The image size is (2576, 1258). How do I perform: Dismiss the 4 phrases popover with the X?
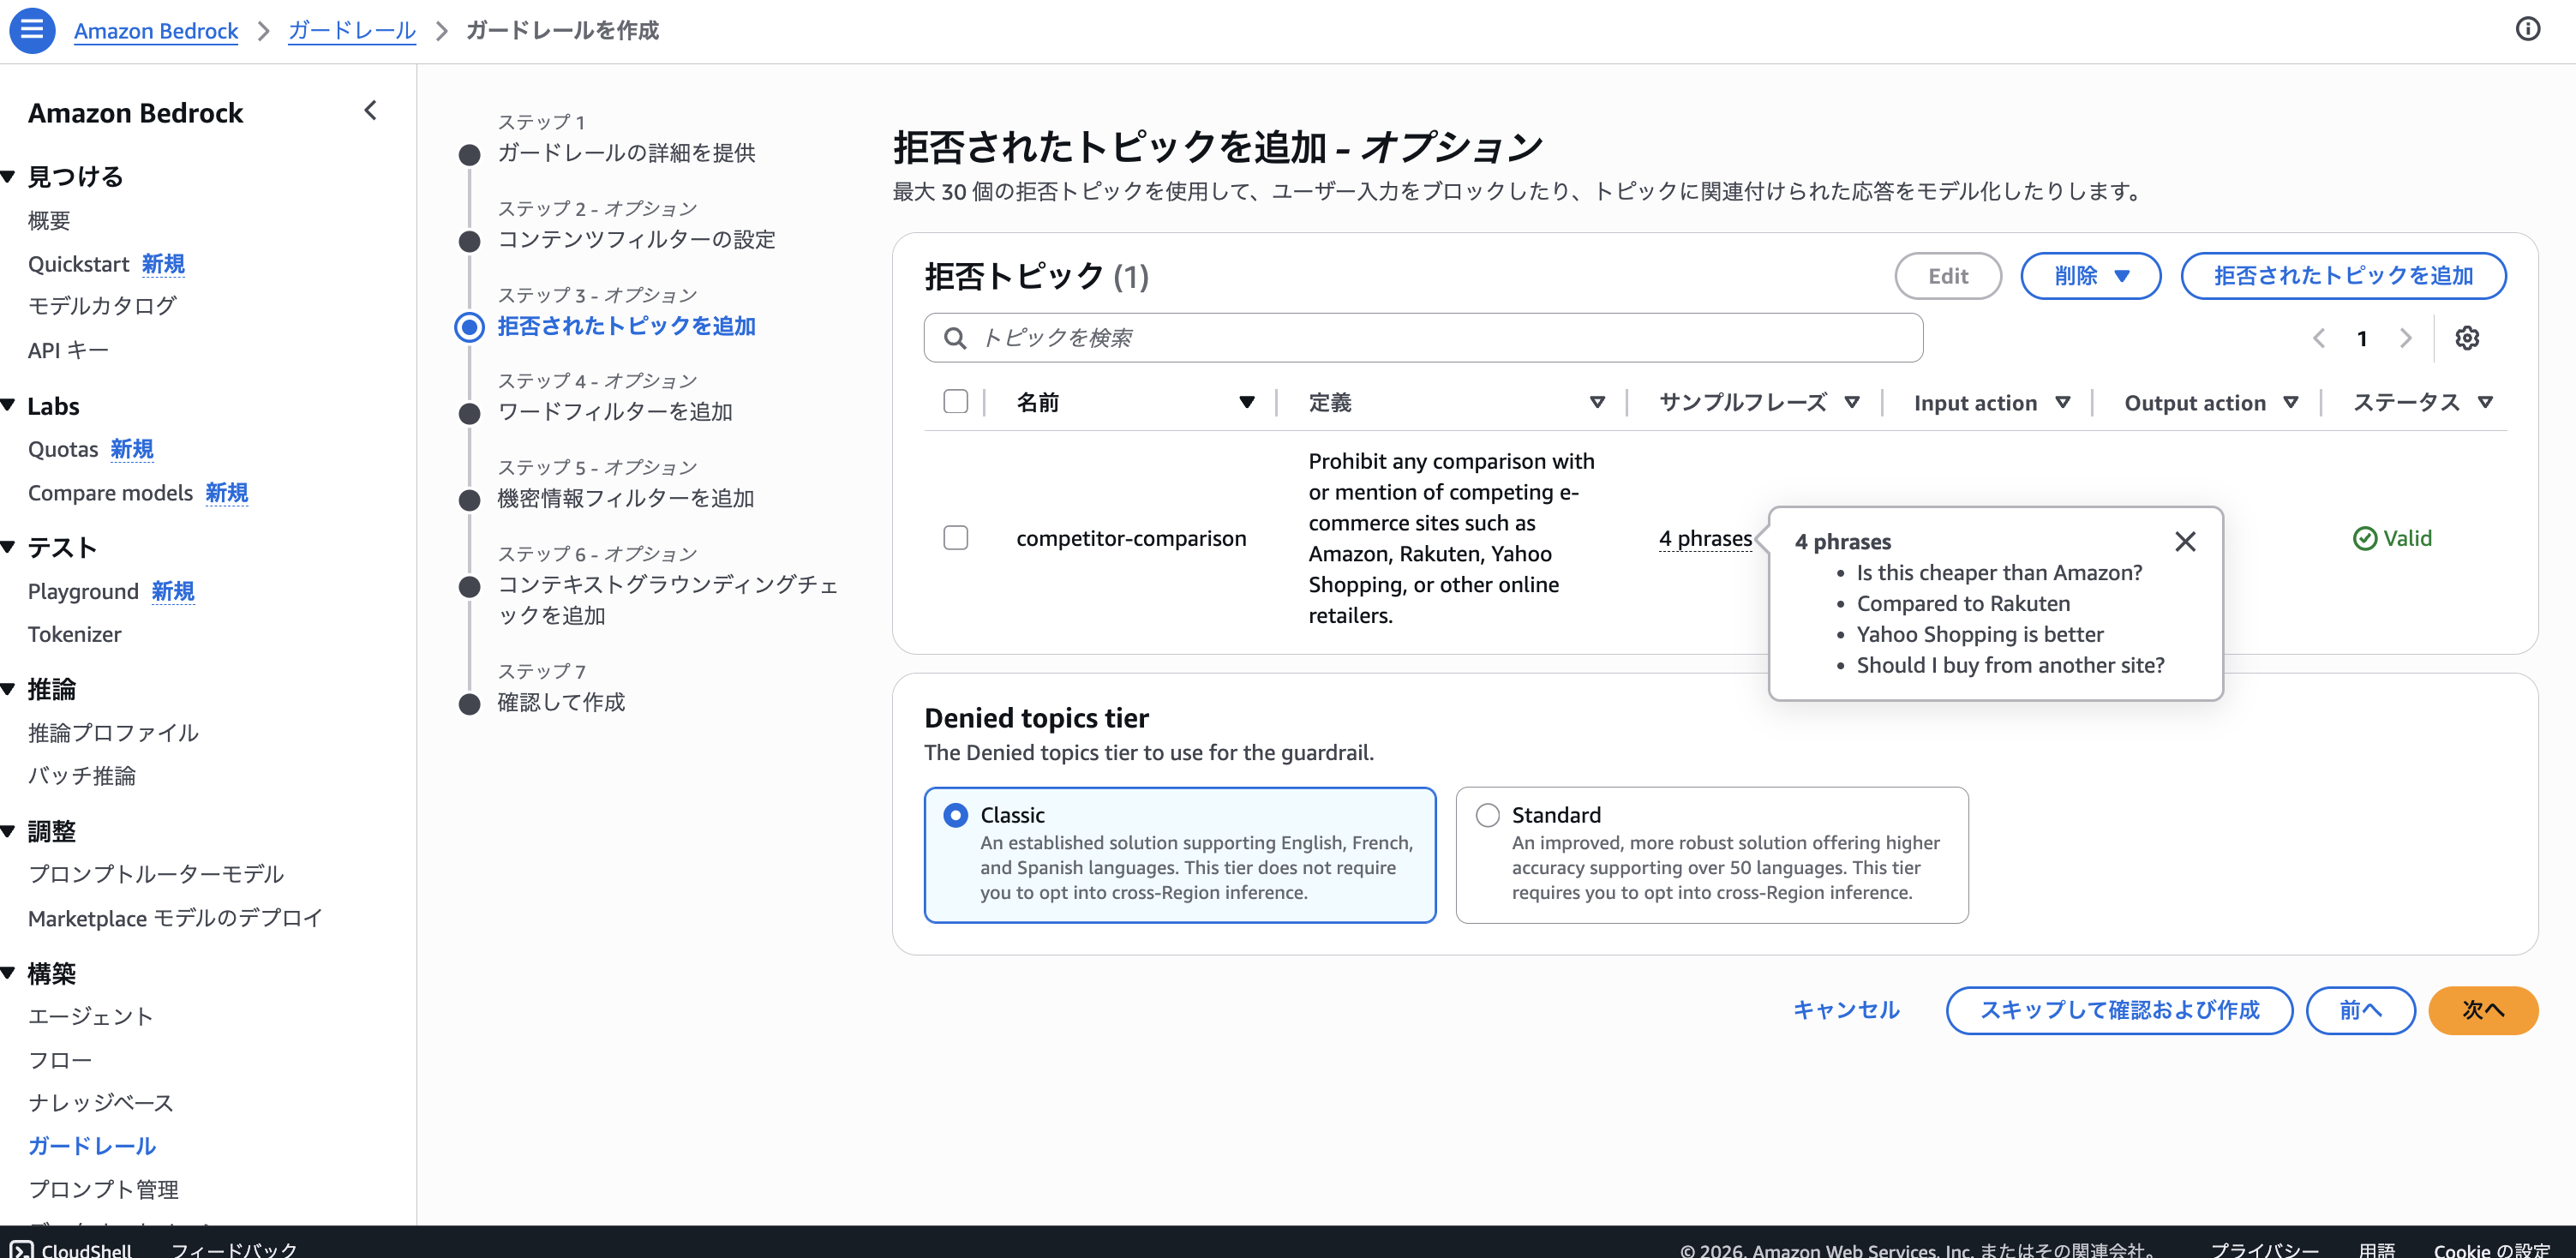(2185, 541)
